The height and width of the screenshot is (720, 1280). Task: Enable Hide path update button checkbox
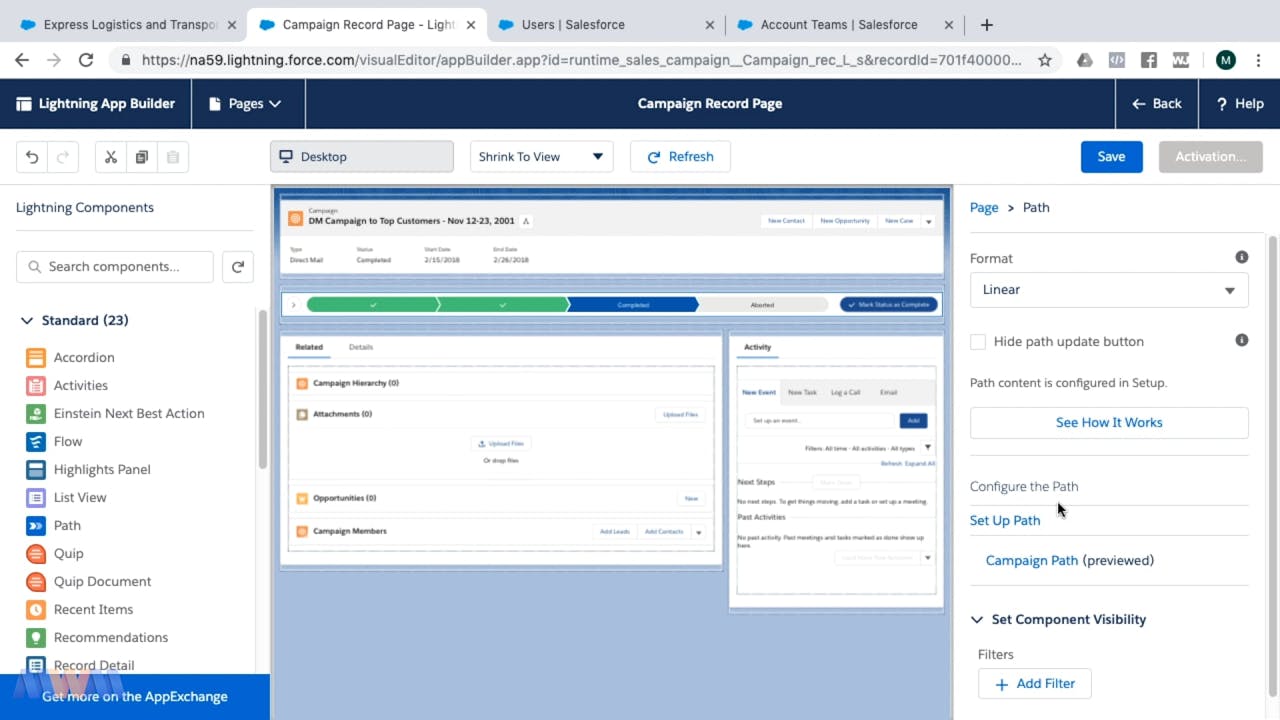(978, 342)
